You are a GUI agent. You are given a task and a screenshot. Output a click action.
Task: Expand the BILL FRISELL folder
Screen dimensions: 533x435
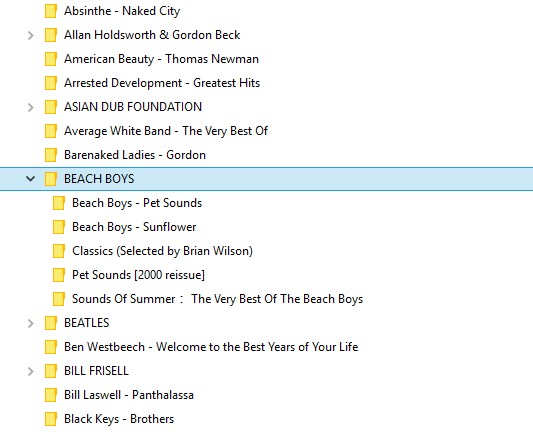tap(31, 371)
